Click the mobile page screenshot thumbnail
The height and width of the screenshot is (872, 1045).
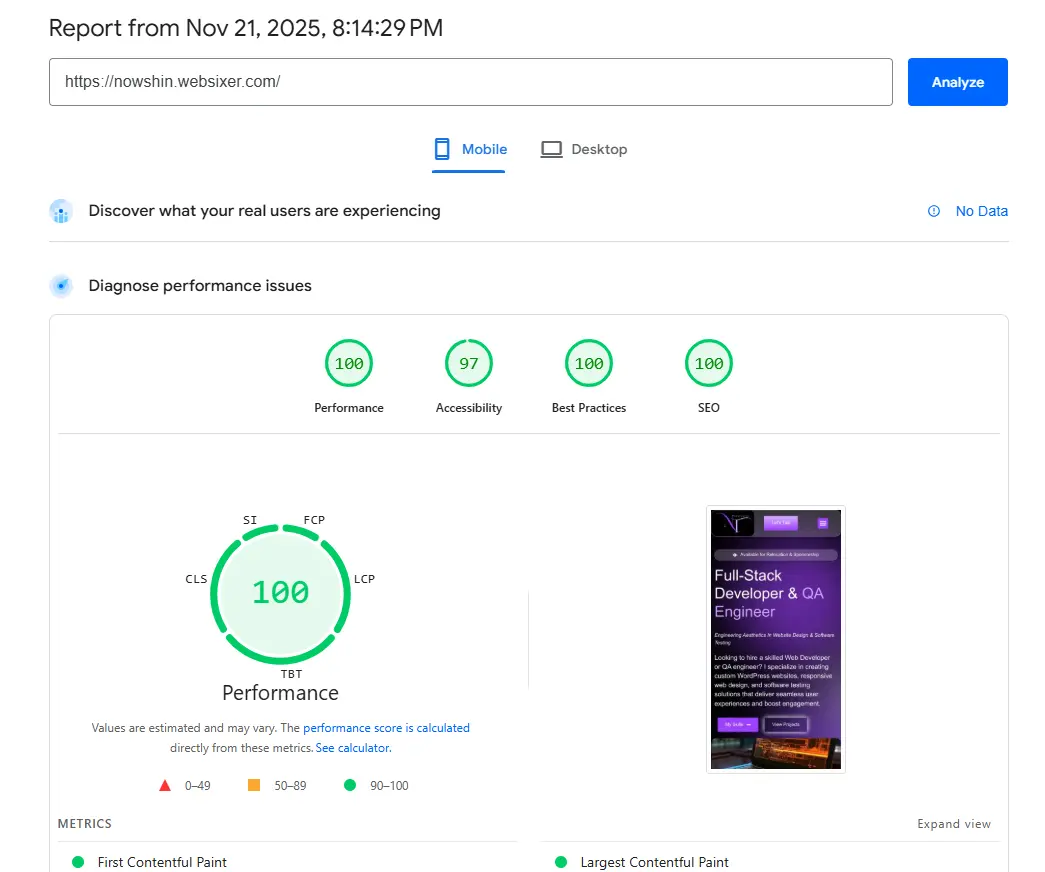(776, 639)
